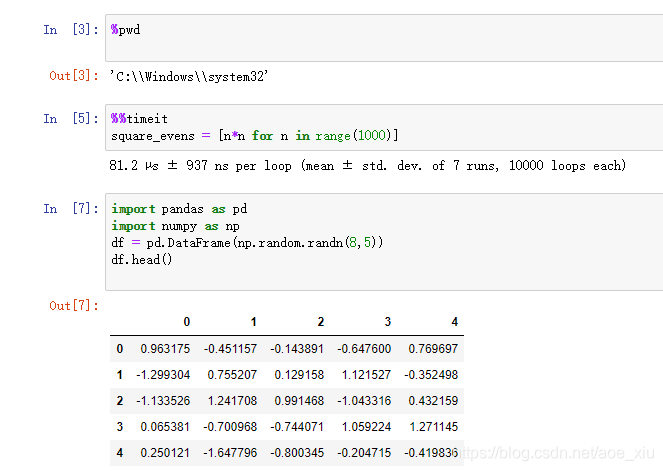Screen dimensions: 663x471
Task: Click cell value 1.241708
Action: click(232, 400)
